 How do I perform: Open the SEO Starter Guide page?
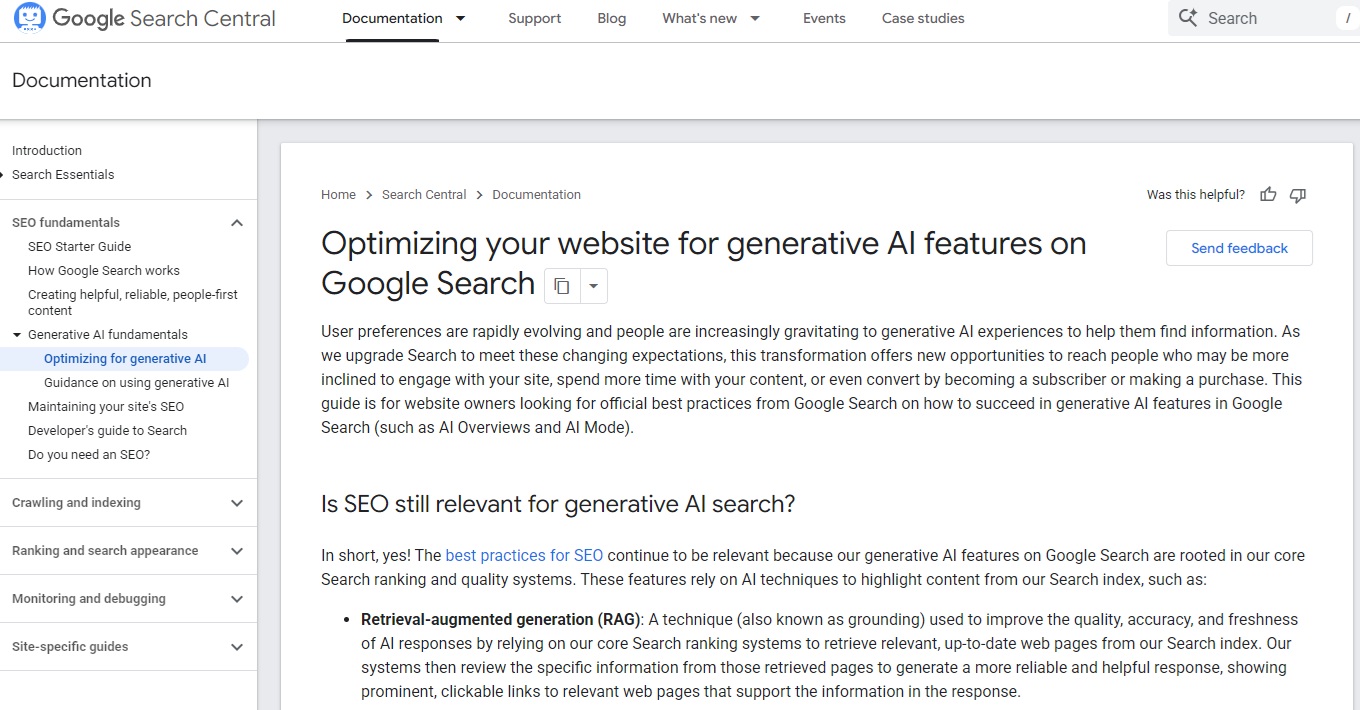79,247
